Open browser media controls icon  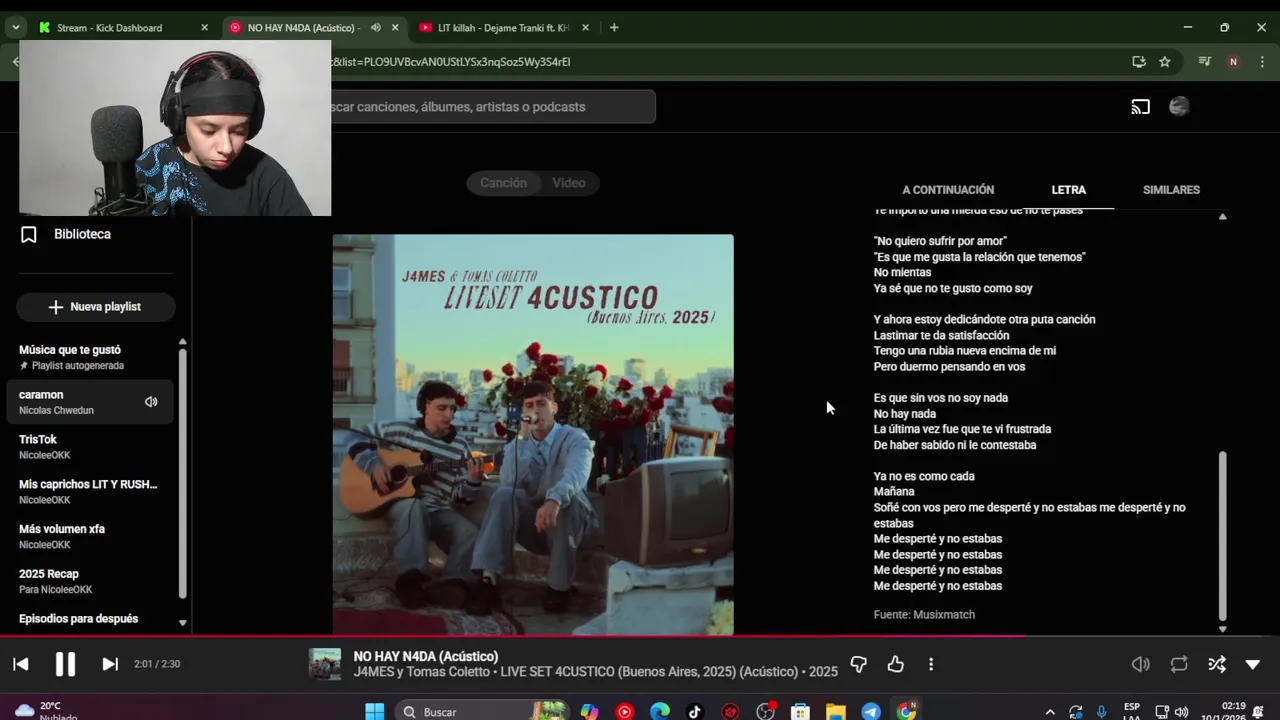[x=1205, y=62]
